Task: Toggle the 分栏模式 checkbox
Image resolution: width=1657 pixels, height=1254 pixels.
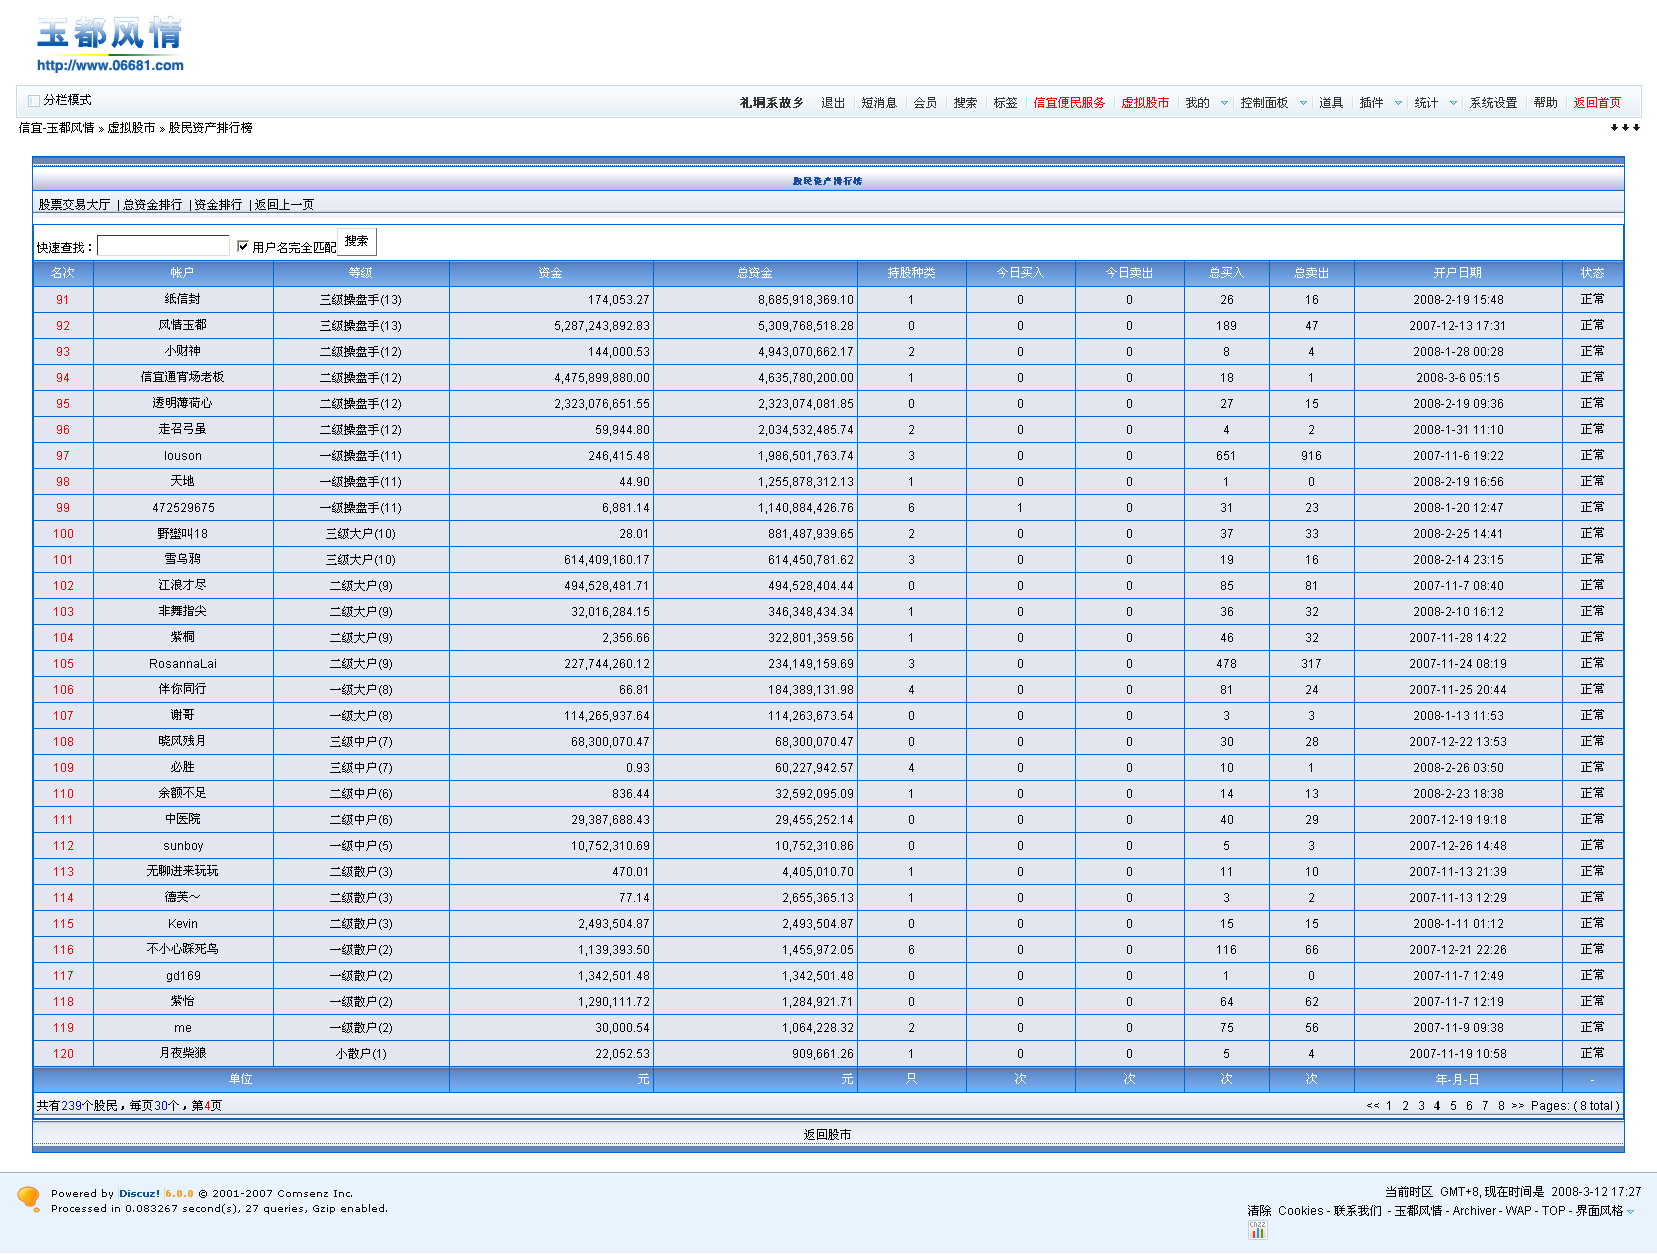Action: (x=34, y=100)
